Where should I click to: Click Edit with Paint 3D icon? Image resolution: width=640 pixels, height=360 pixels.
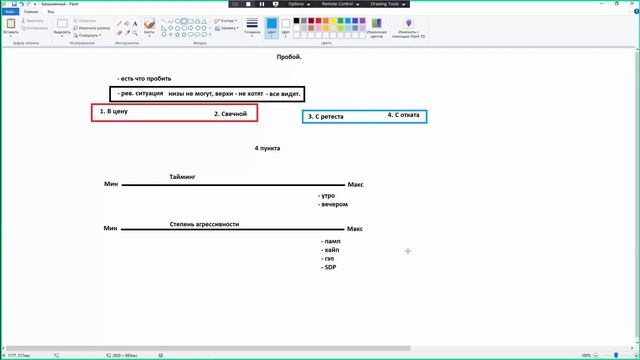click(x=409, y=23)
